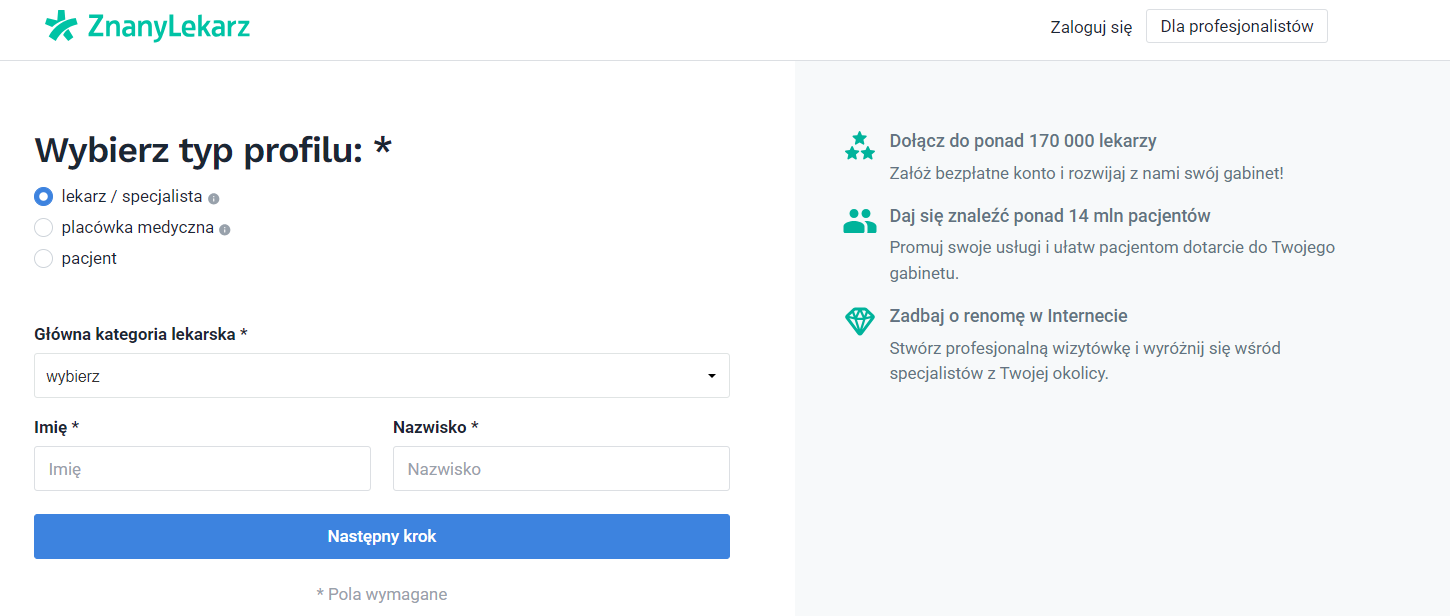Select pacjent profile option
1450x616 pixels.
(43, 258)
